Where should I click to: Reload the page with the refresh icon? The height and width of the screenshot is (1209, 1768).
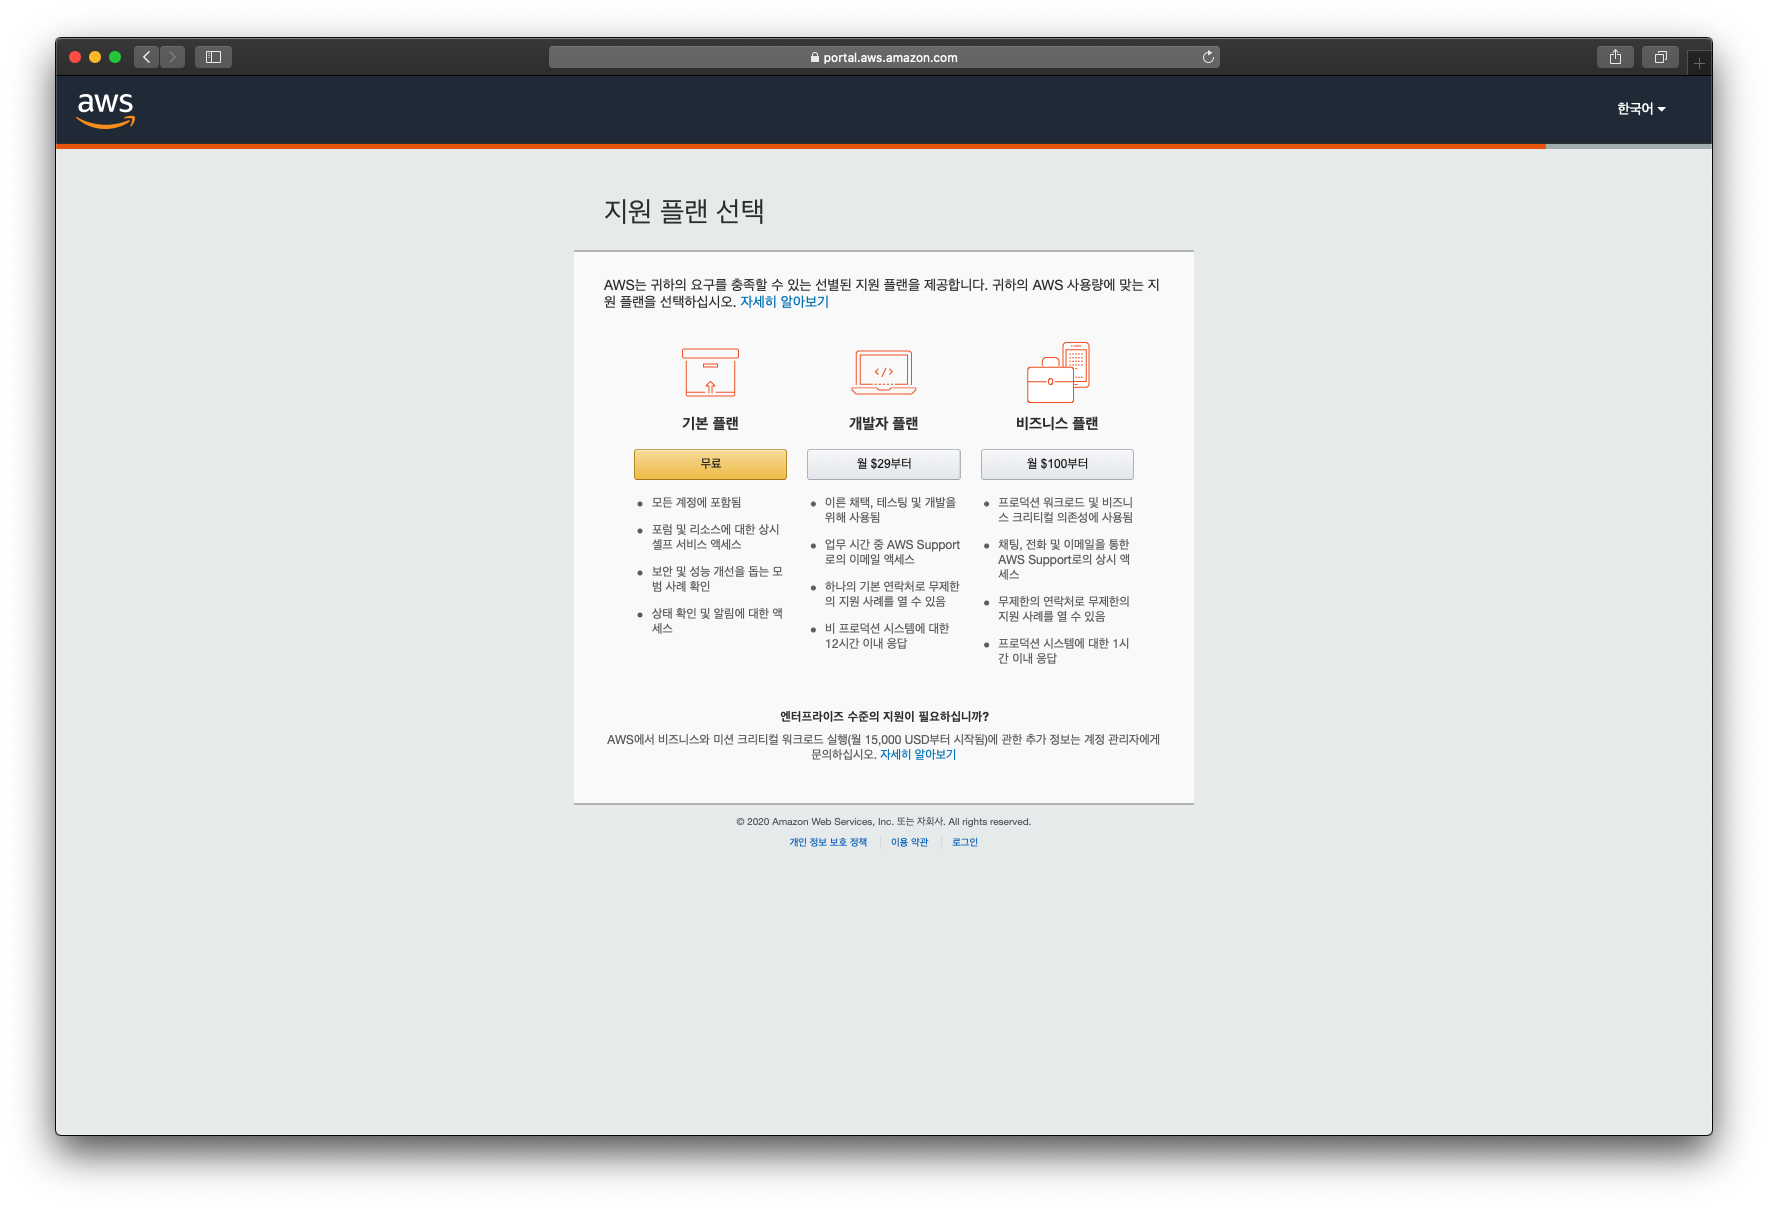(x=1208, y=57)
